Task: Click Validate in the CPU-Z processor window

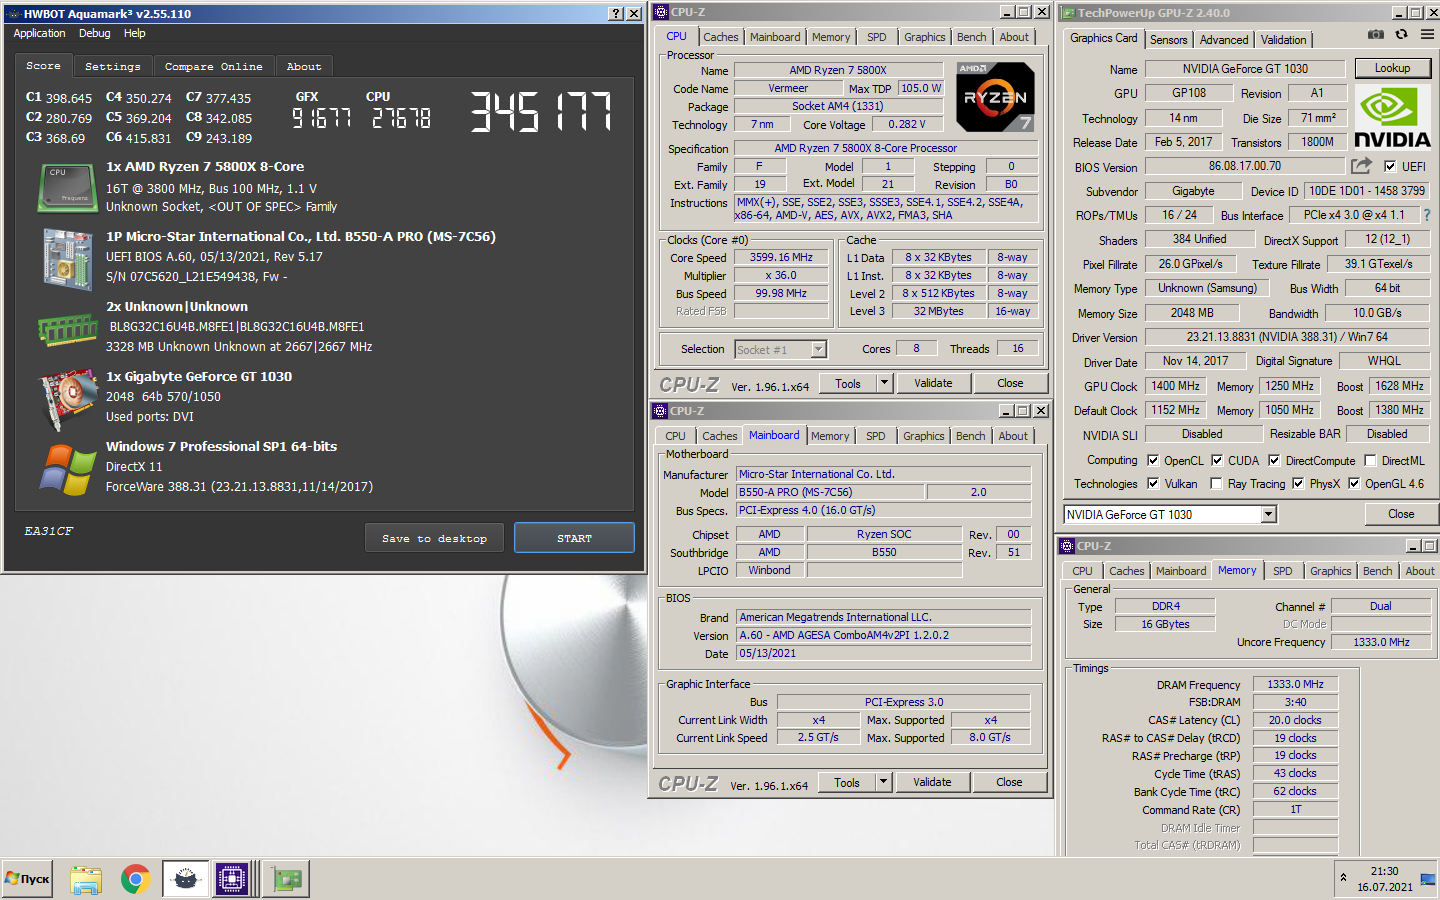Action: click(933, 383)
